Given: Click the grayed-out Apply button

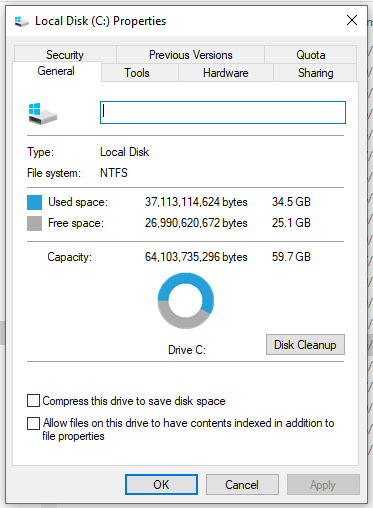Looking at the screenshot, I should (323, 485).
